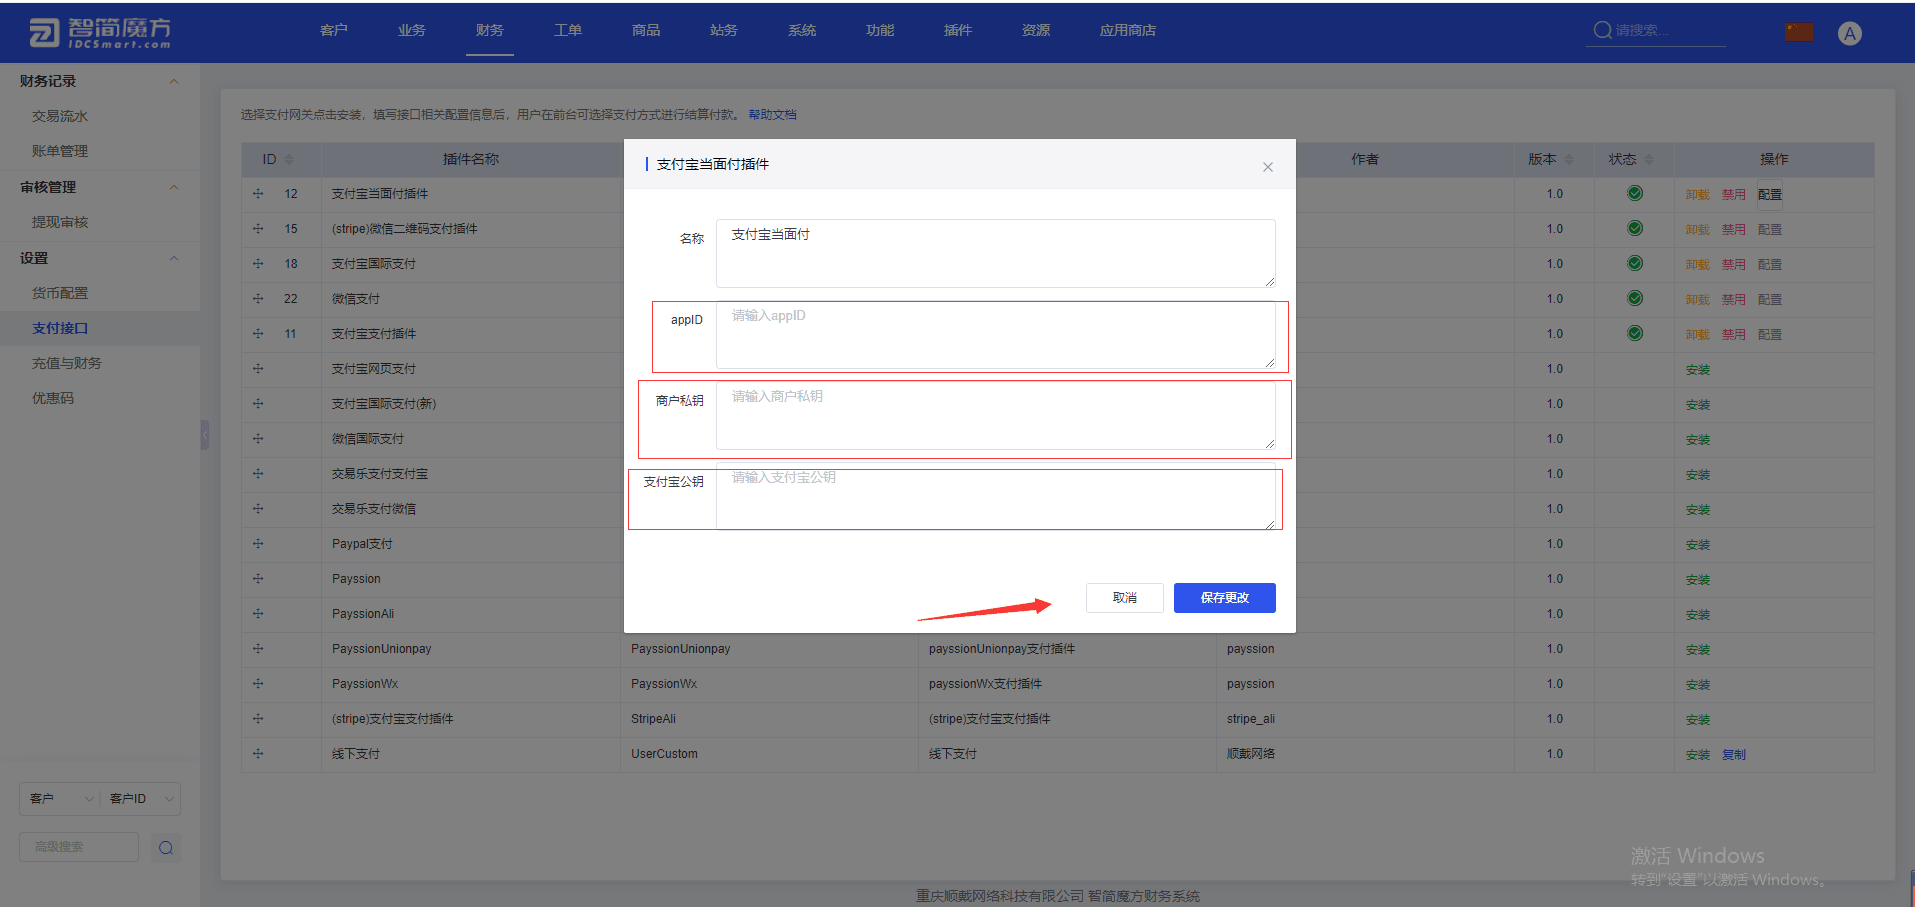
Task: Click drag handle of row ID 11
Action: (258, 334)
